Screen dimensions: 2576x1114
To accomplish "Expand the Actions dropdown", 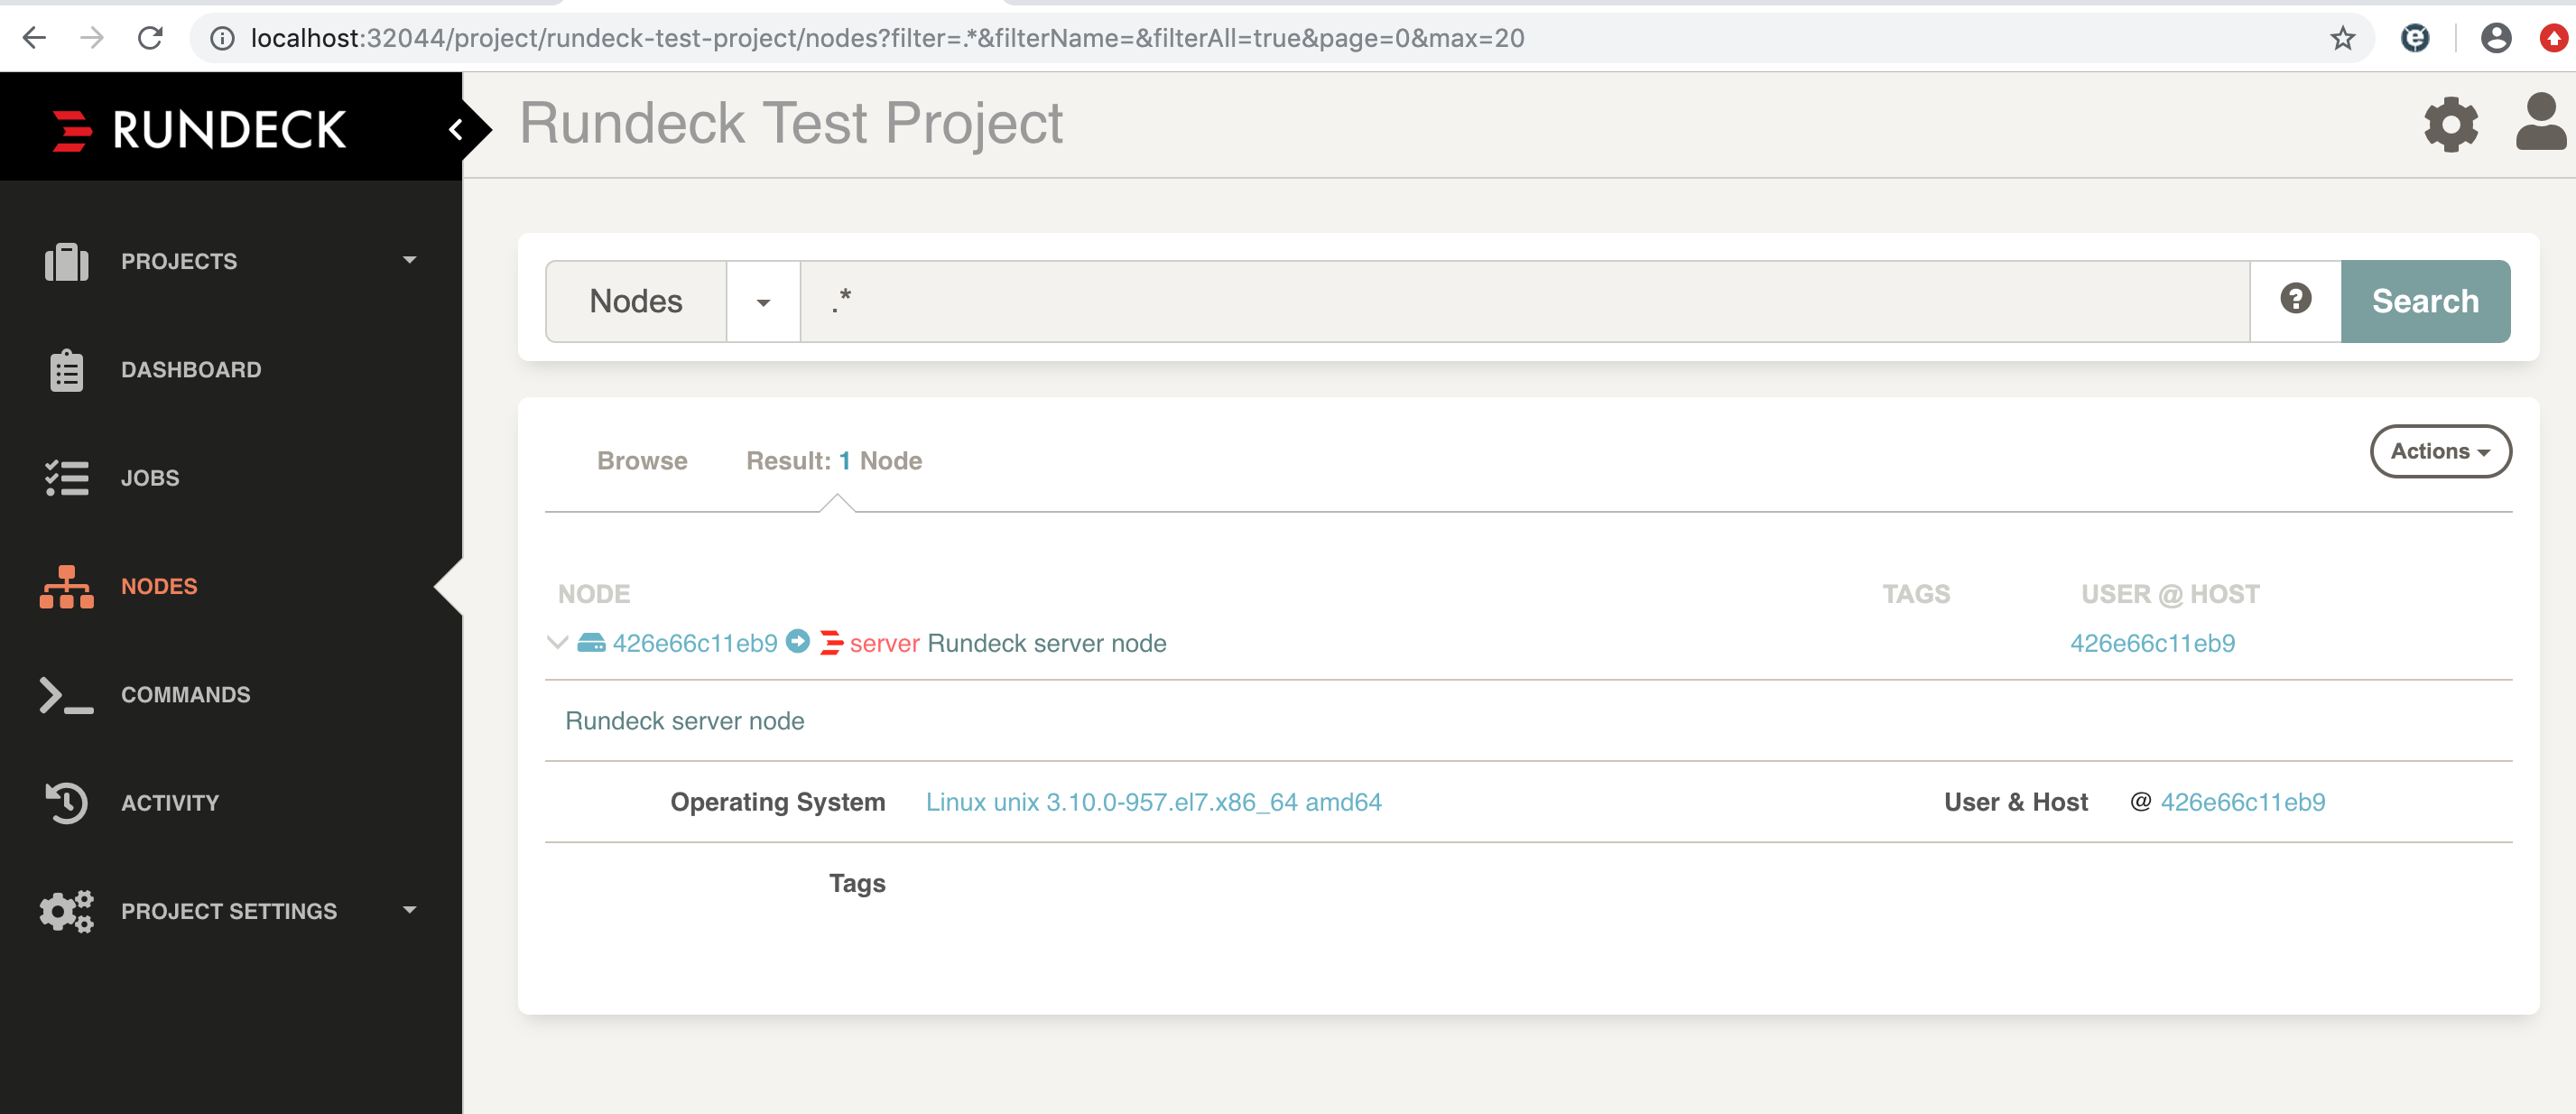I will 2440,451.
